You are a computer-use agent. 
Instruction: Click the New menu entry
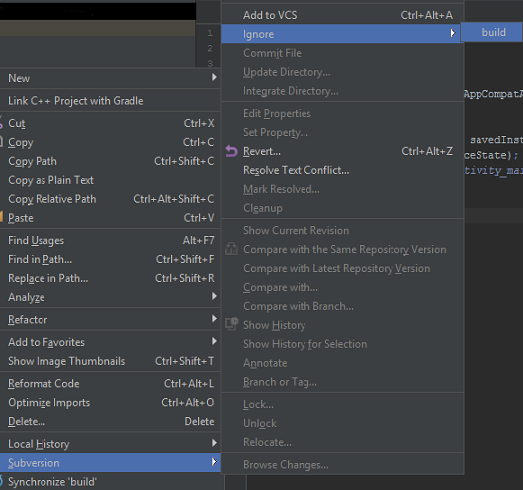(x=110, y=78)
